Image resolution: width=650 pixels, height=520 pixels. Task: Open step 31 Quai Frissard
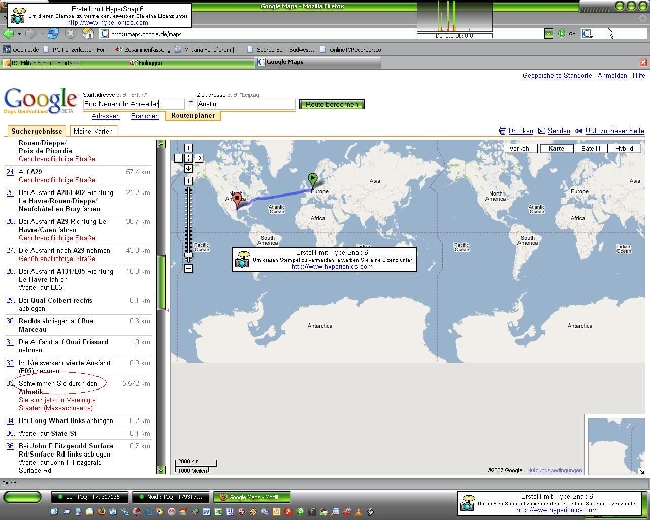click(x=78, y=346)
